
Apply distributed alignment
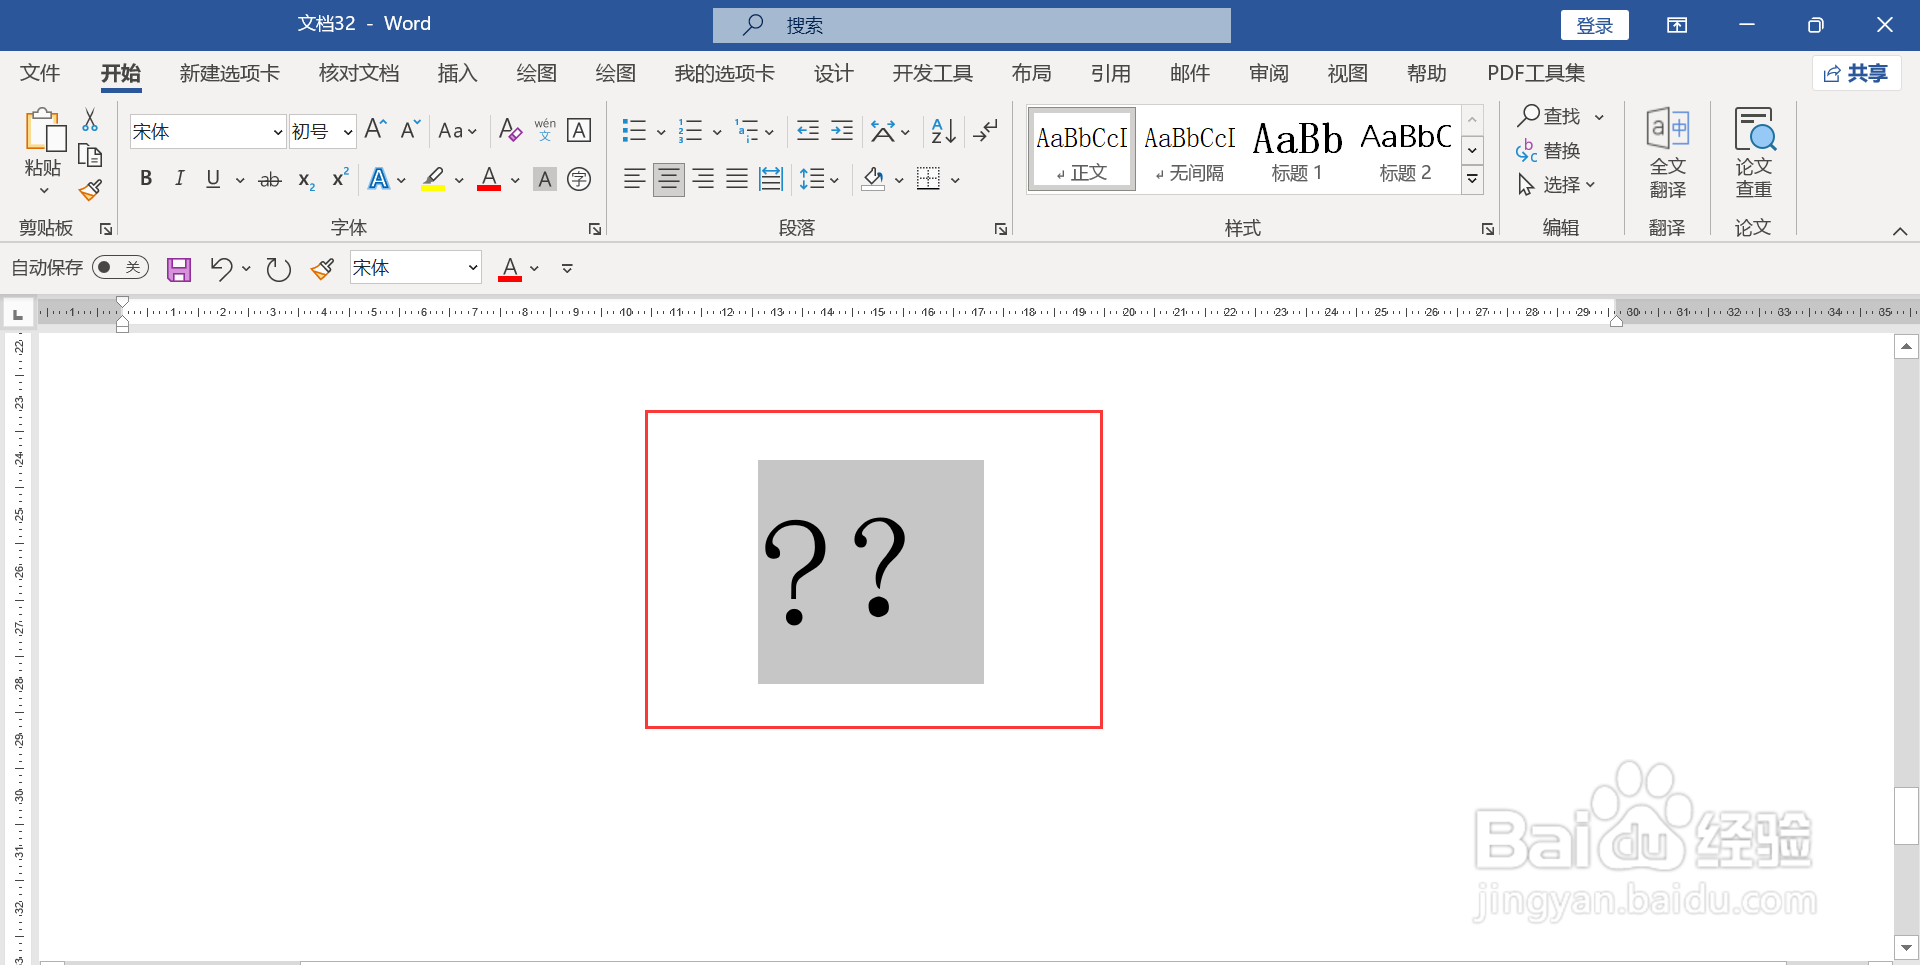pos(771,179)
